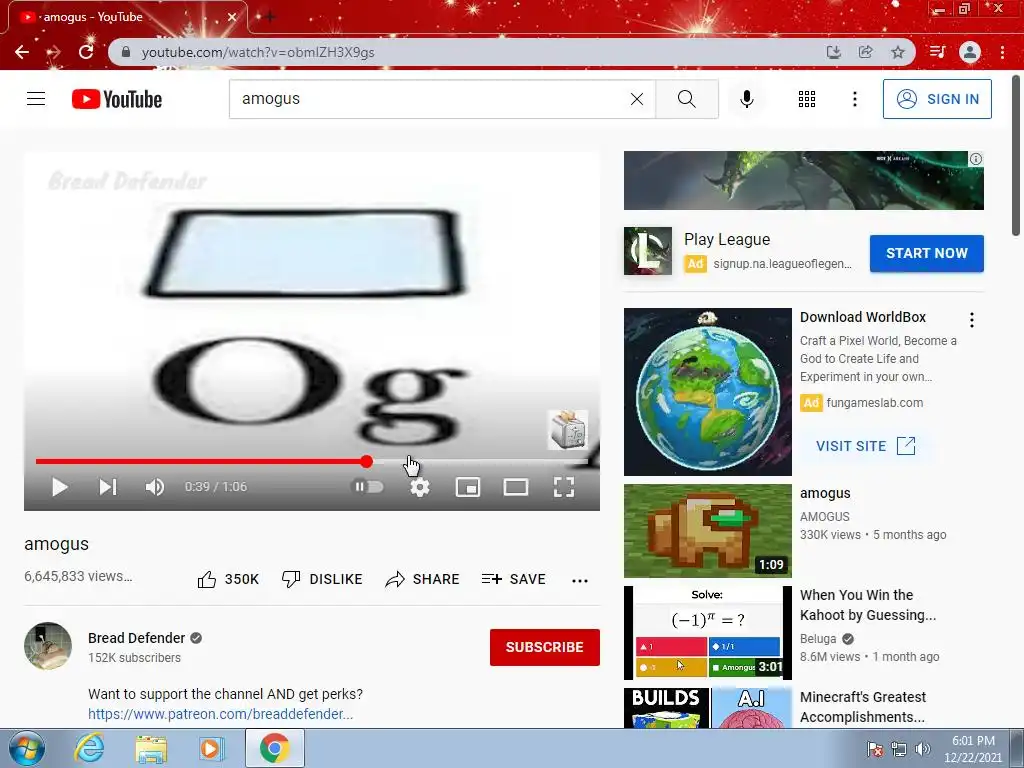Click the SIGN IN button
This screenshot has height=768, width=1024.
click(936, 99)
